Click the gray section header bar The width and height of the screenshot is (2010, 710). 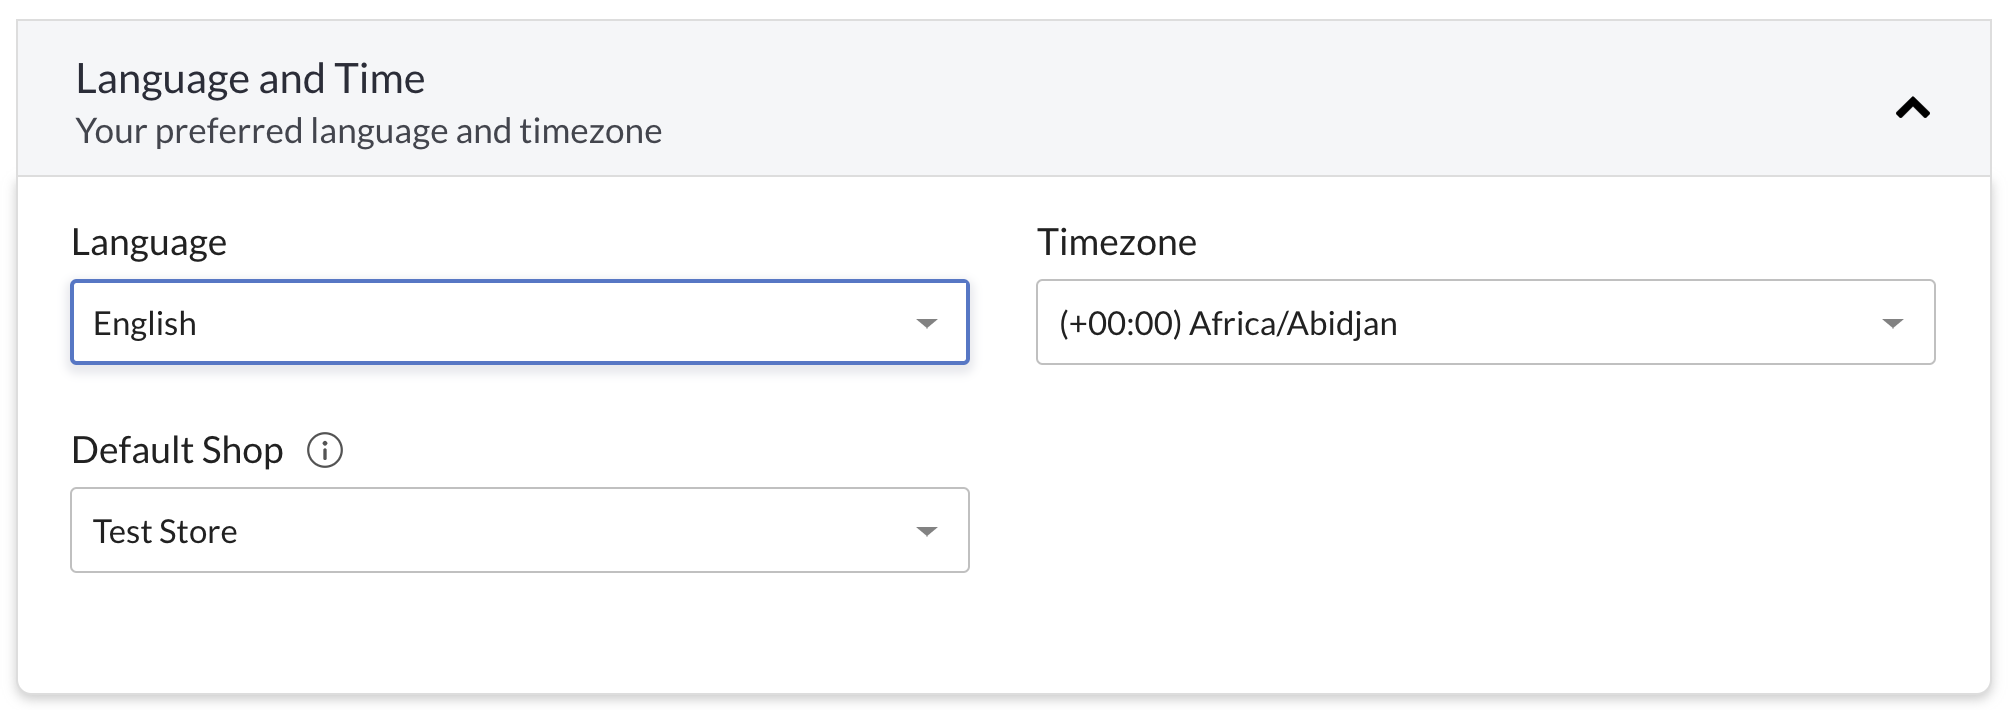(1004, 99)
